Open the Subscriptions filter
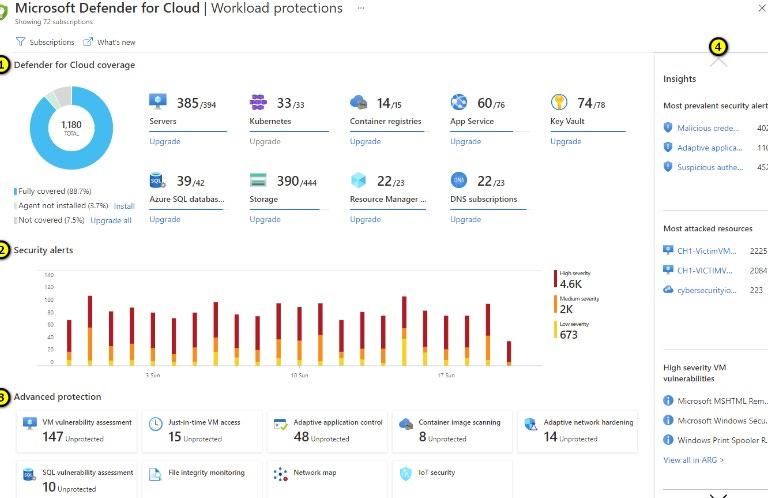 [x=45, y=42]
